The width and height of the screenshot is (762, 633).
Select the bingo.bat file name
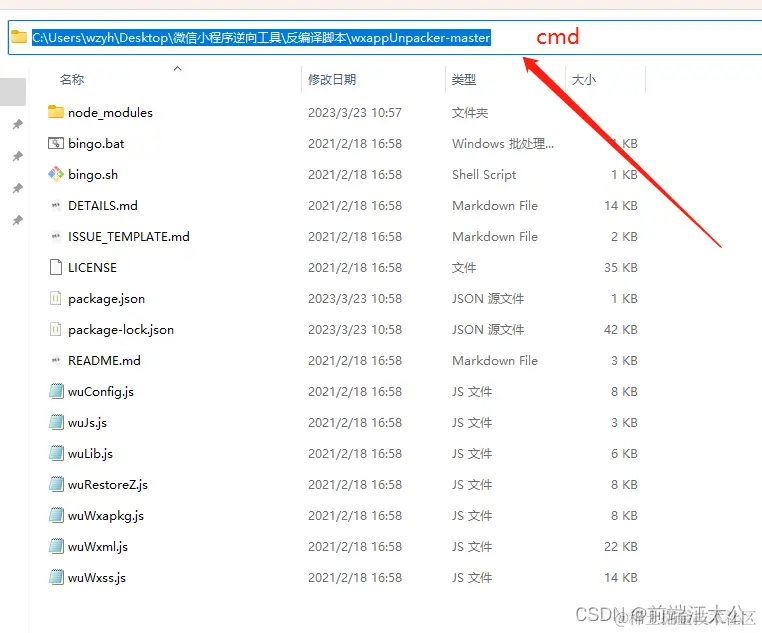point(96,144)
